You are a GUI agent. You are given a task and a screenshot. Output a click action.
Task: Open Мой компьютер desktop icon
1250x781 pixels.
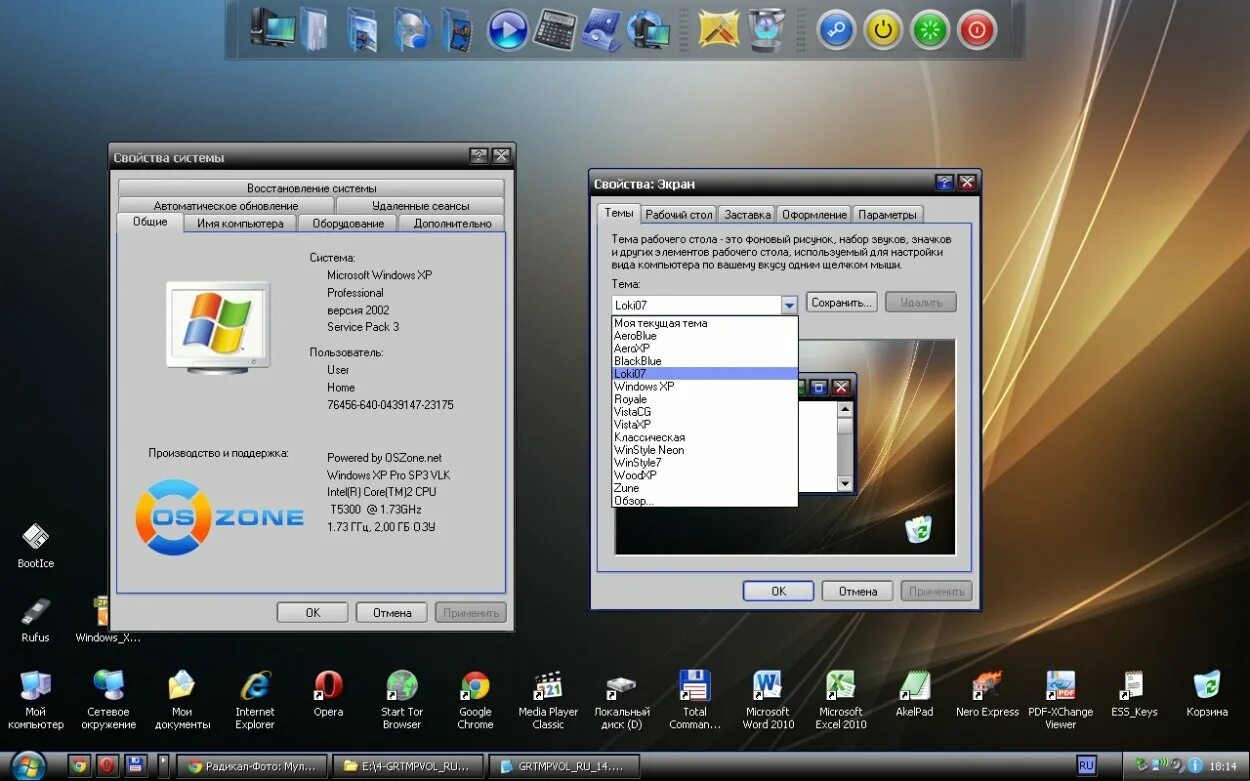[35, 699]
